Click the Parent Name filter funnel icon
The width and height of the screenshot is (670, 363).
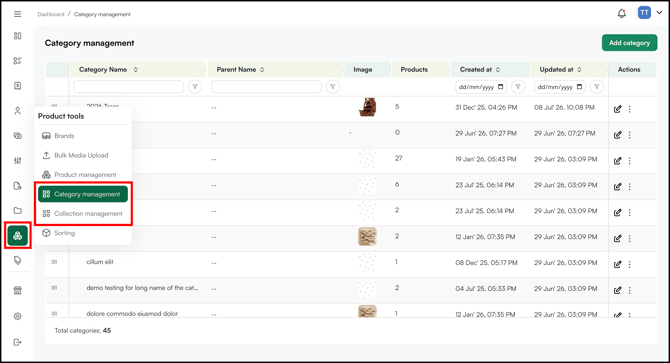click(x=332, y=87)
